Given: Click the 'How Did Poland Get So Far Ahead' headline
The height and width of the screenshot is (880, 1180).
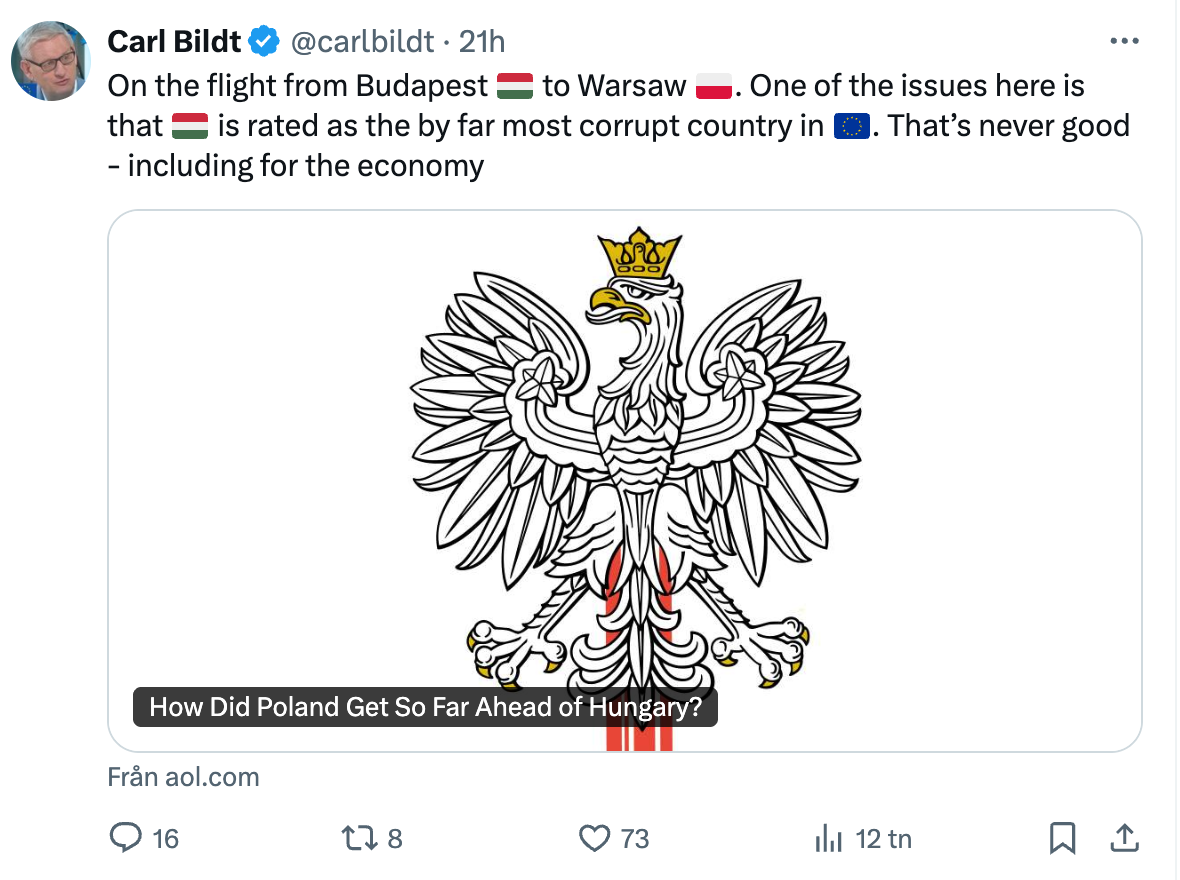Looking at the screenshot, I should pos(425,708).
